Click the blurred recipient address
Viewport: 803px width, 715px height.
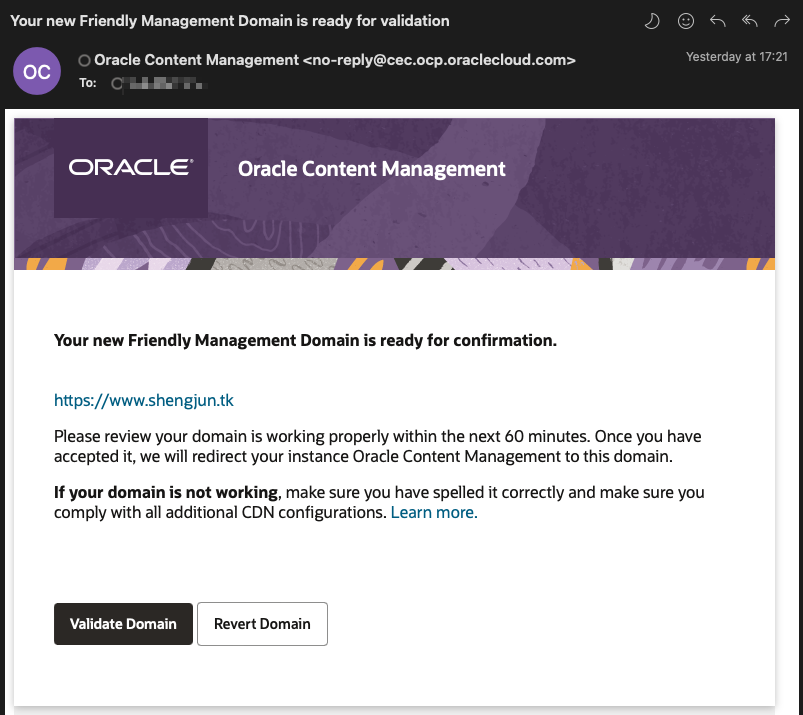[165, 83]
